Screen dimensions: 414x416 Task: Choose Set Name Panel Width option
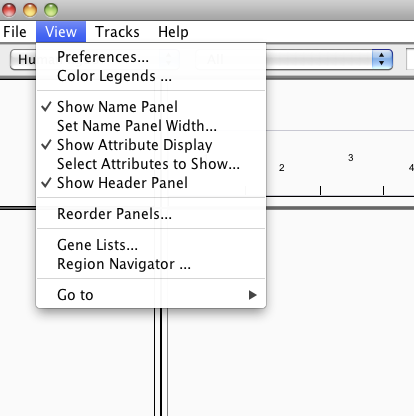[151, 126]
